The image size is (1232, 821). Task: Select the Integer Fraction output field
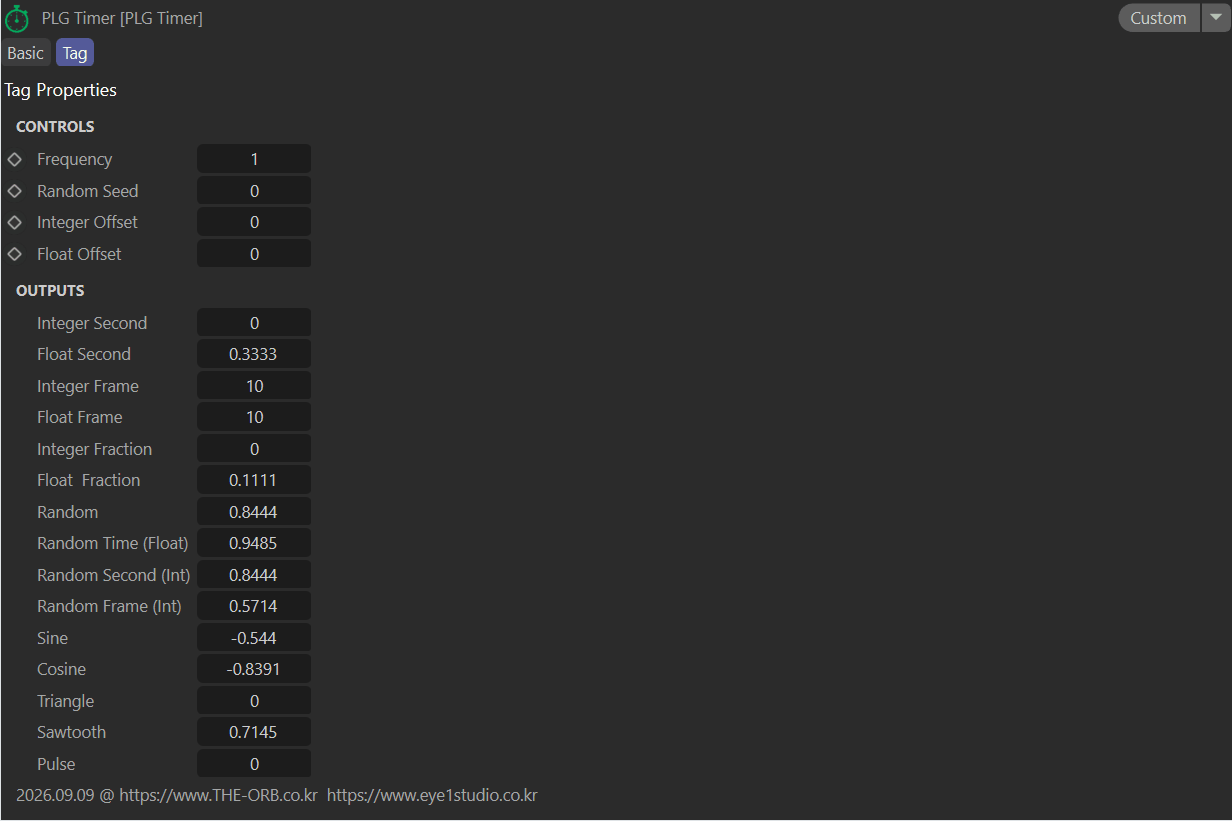[254, 449]
